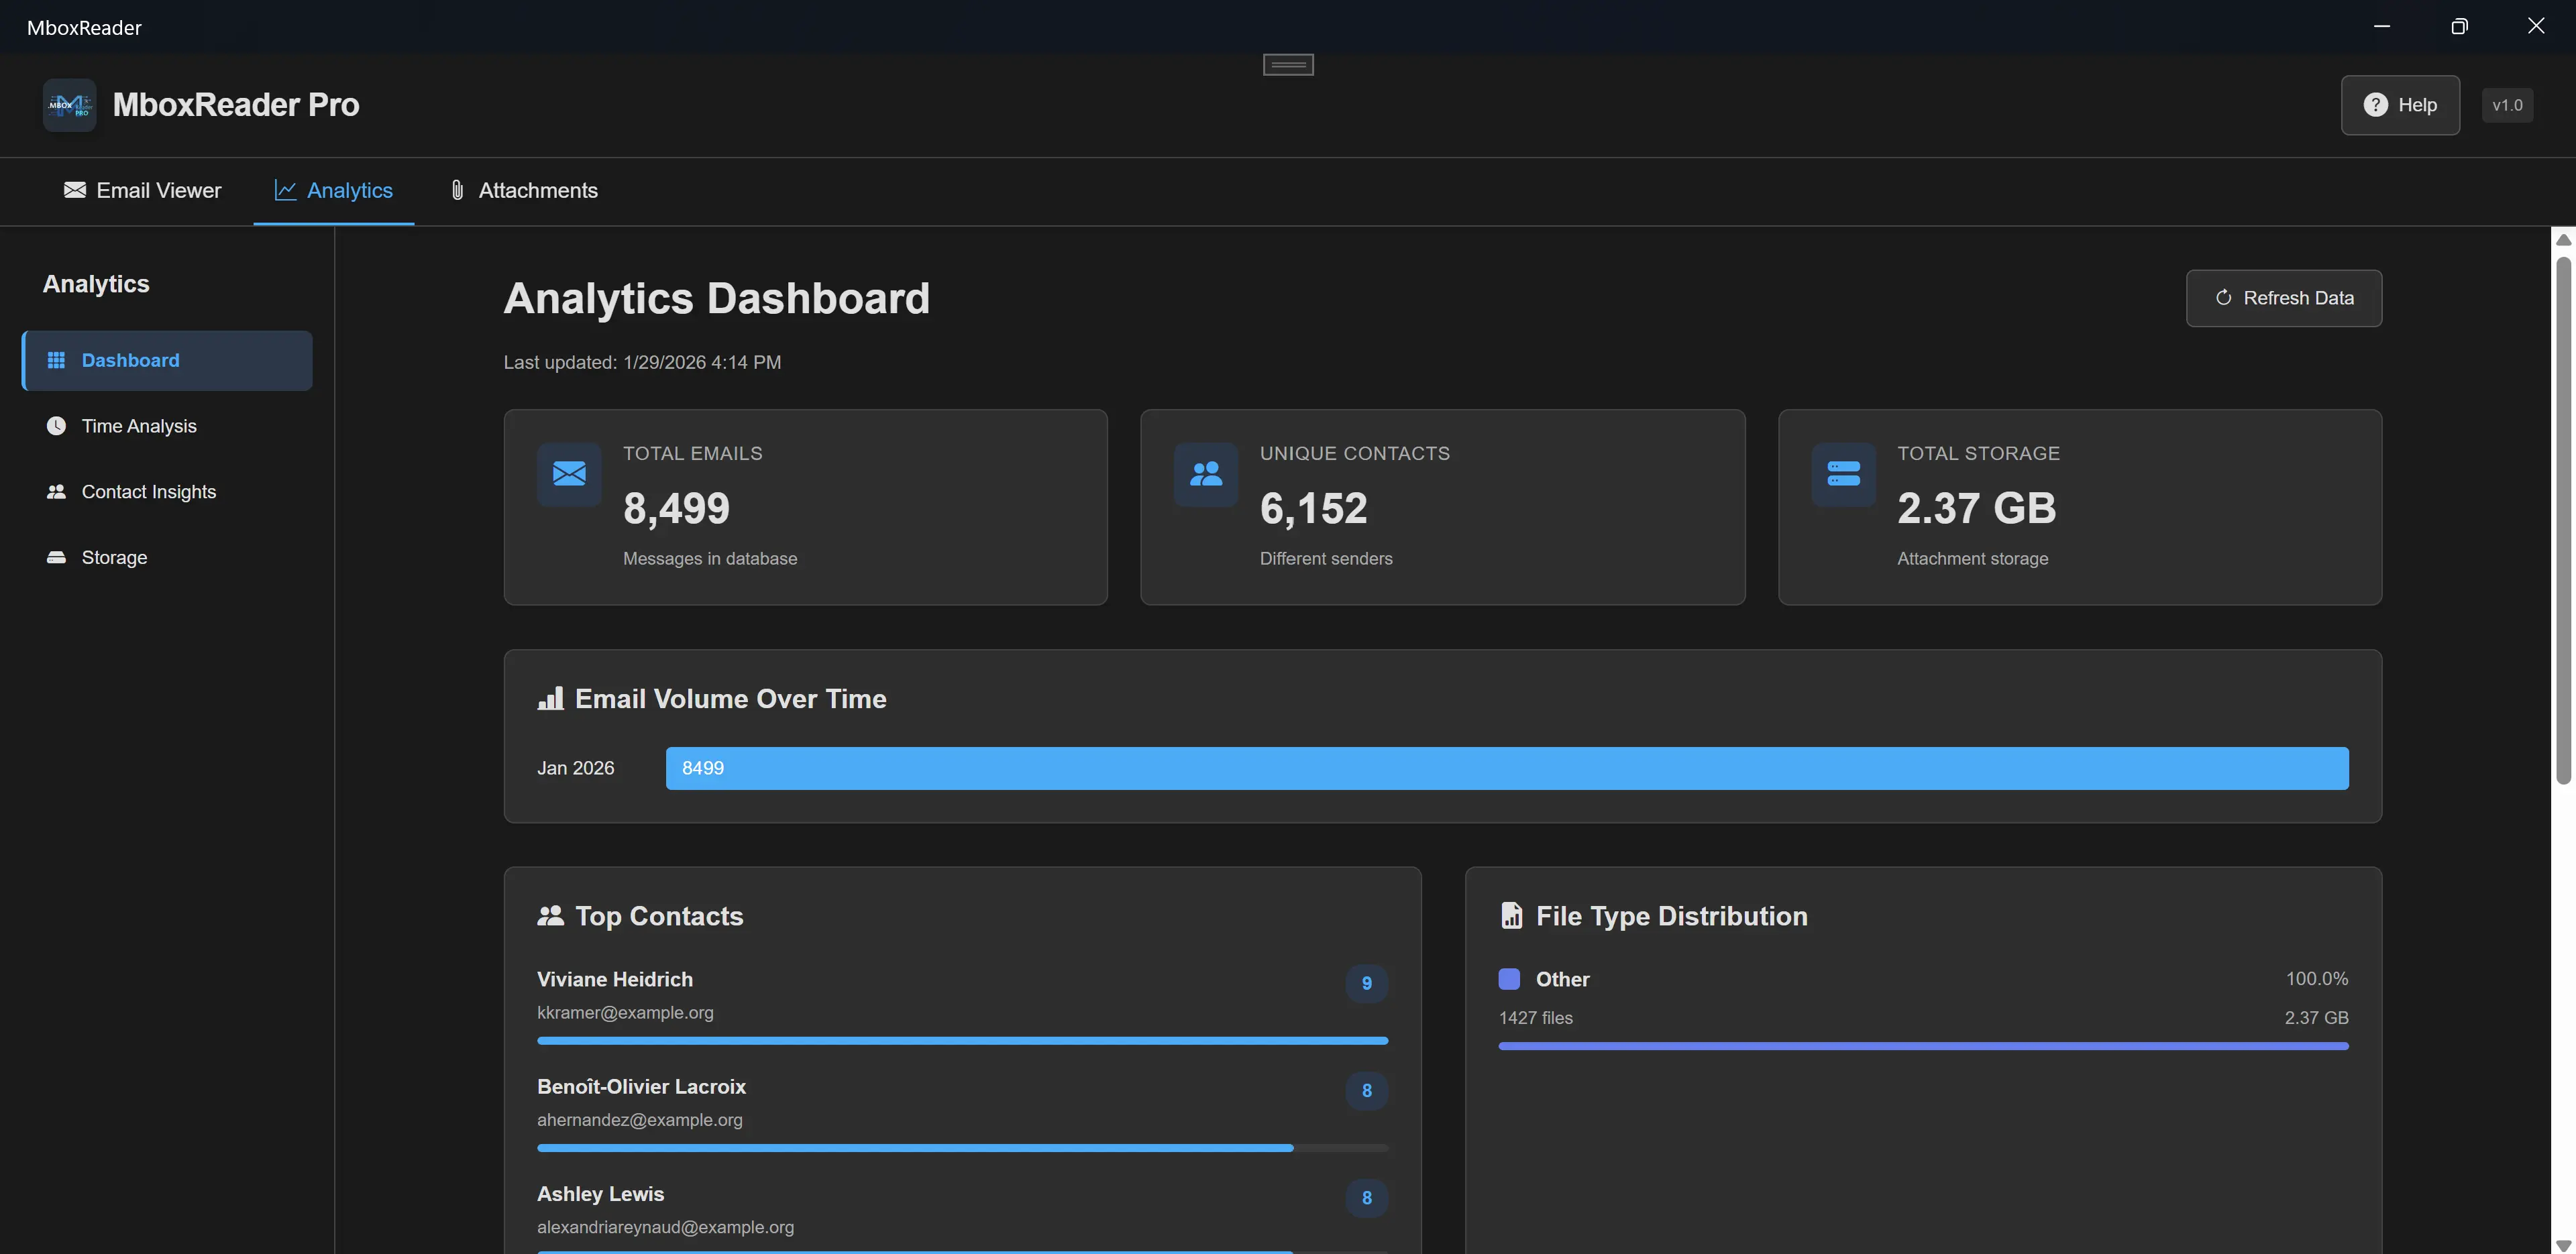Switch to the Email Viewer tab

(x=142, y=190)
